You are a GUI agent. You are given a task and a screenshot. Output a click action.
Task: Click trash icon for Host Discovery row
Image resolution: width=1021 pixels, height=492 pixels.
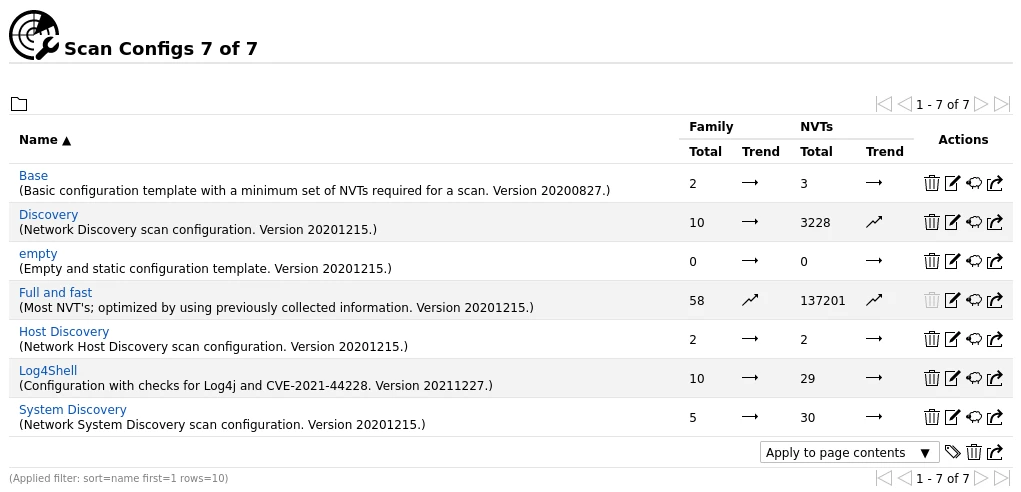tap(931, 339)
